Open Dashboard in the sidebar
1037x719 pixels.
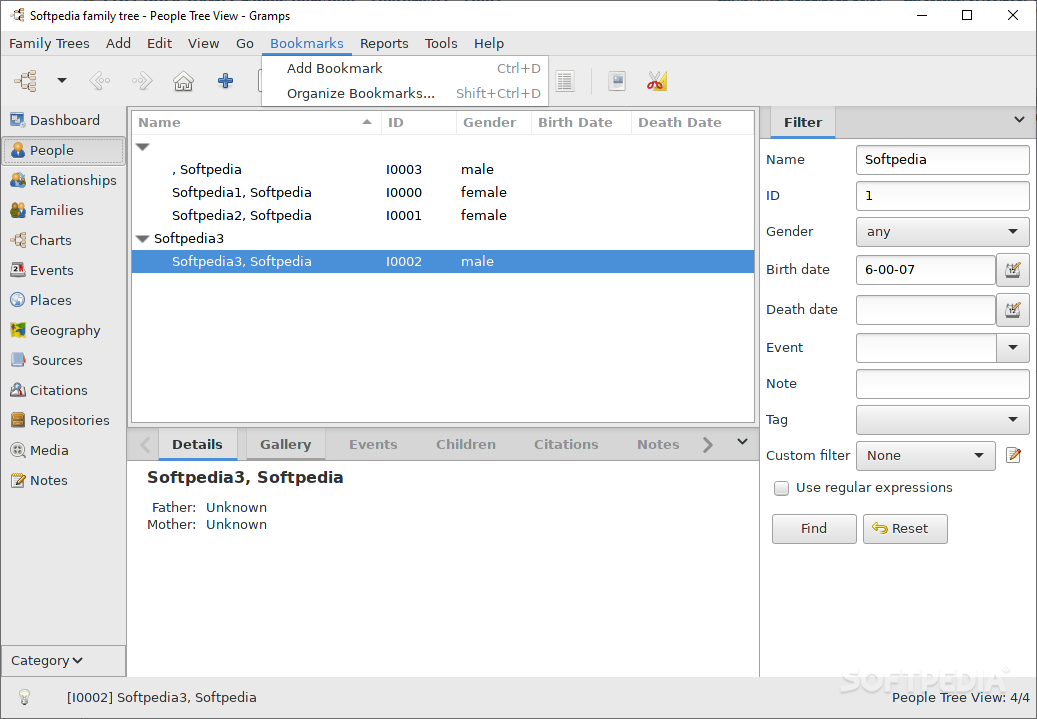pyautogui.click(x=63, y=120)
